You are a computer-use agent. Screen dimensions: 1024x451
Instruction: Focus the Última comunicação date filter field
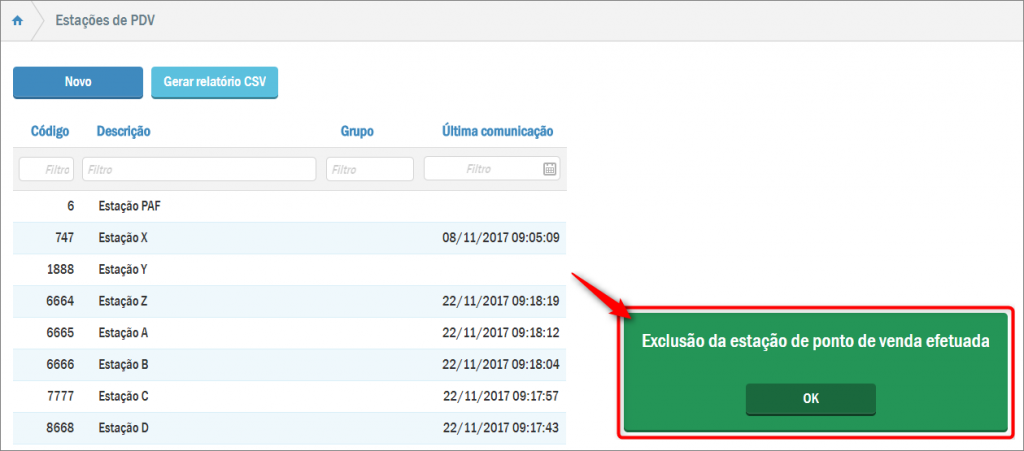[482, 169]
